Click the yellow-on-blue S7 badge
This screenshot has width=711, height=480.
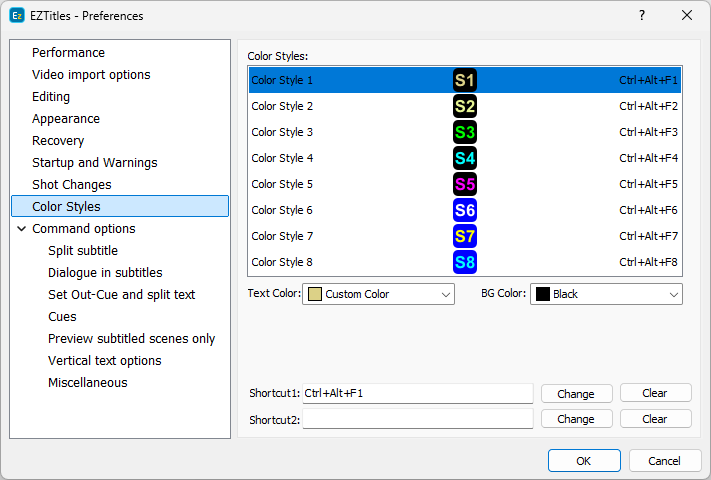coord(465,236)
